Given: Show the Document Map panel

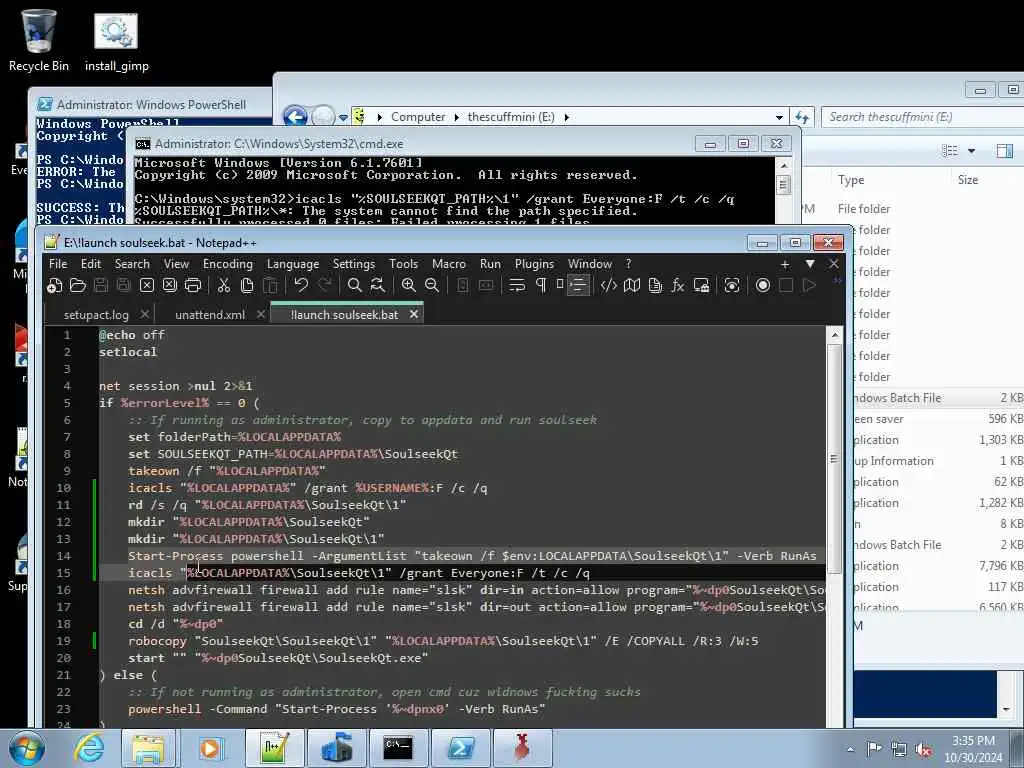Looking at the screenshot, I should point(632,285).
